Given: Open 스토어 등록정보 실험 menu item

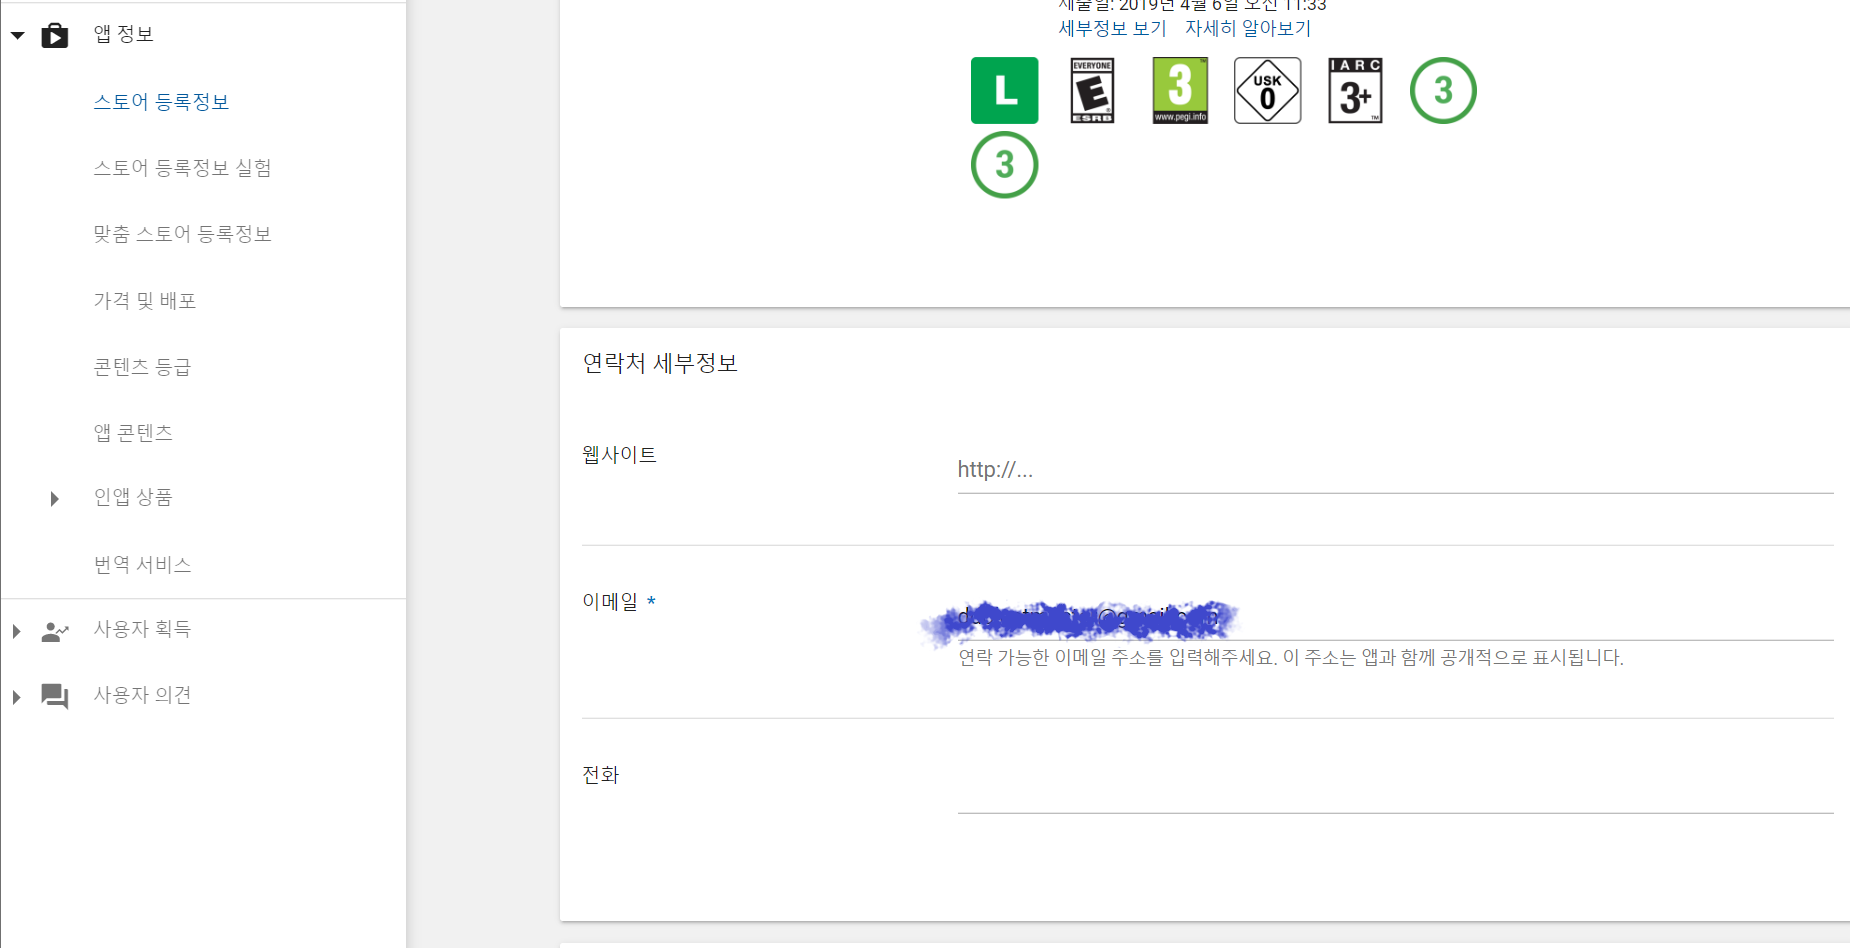Looking at the screenshot, I should pos(182,168).
